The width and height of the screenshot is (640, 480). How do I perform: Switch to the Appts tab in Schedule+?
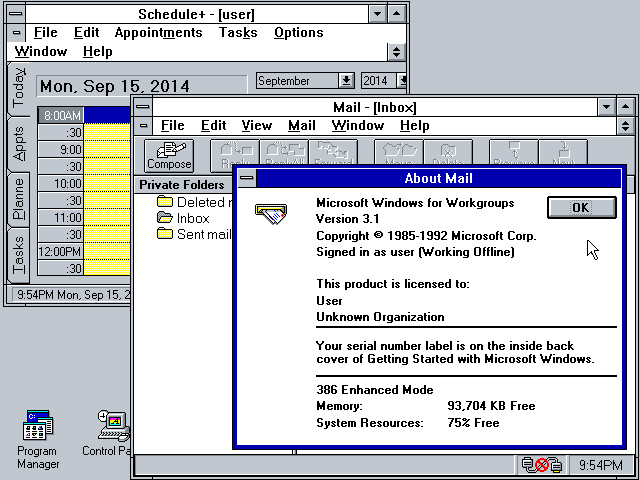coord(18,144)
